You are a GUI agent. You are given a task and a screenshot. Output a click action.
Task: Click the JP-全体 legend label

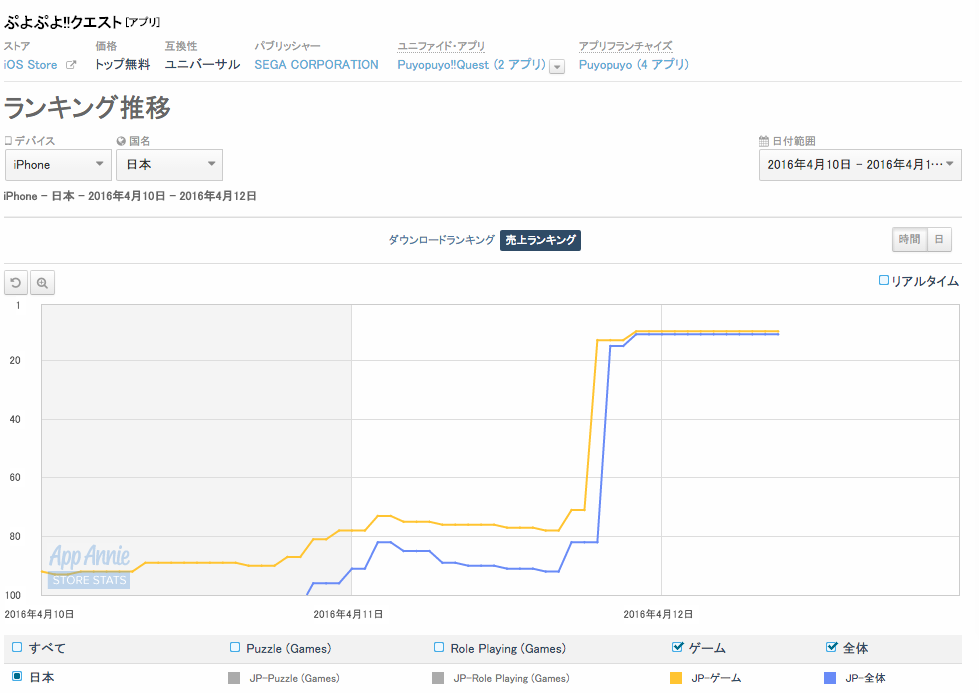tap(865, 678)
